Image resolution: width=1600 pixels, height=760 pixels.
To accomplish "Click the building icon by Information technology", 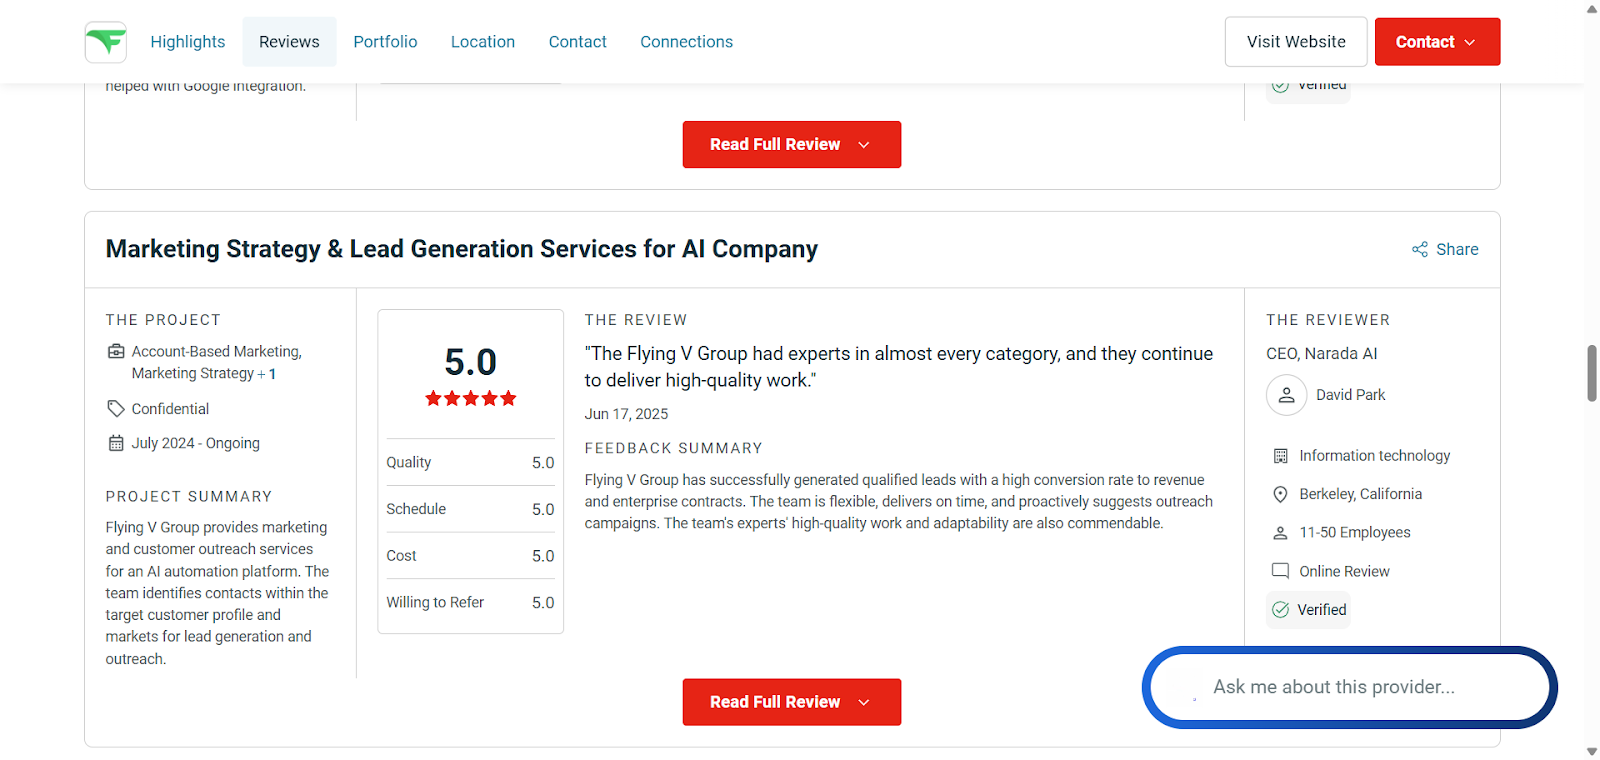I will (1280, 456).
